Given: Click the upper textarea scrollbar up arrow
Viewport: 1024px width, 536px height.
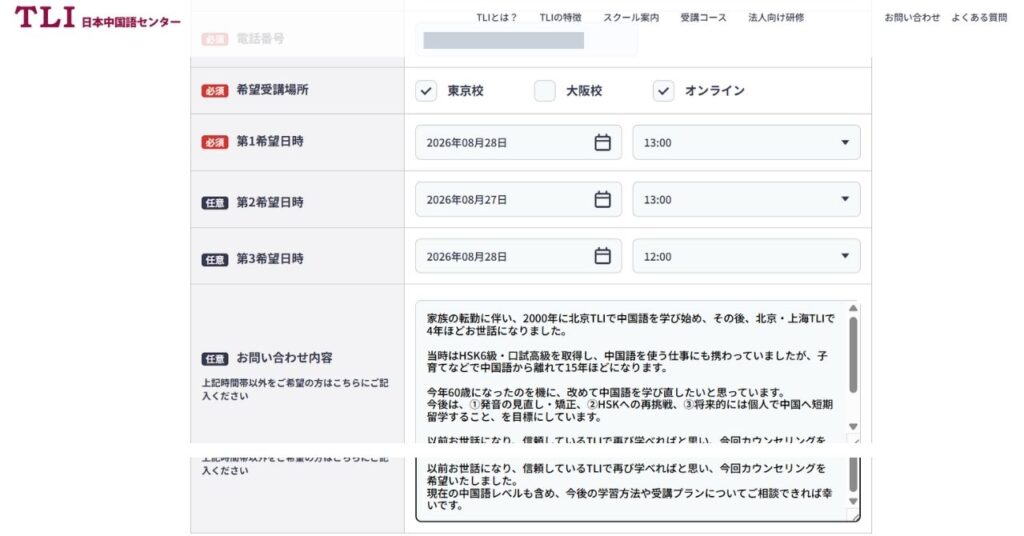Looking at the screenshot, I should pyautogui.click(x=853, y=308).
